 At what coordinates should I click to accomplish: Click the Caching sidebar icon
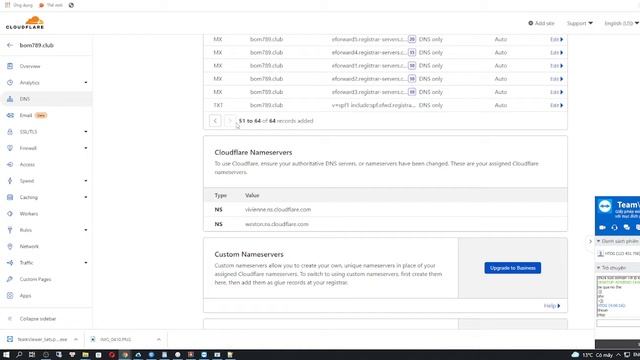pyautogui.click(x=10, y=197)
